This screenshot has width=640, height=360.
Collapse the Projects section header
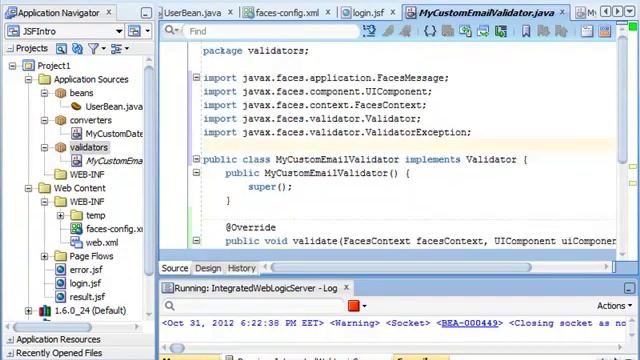point(11,49)
